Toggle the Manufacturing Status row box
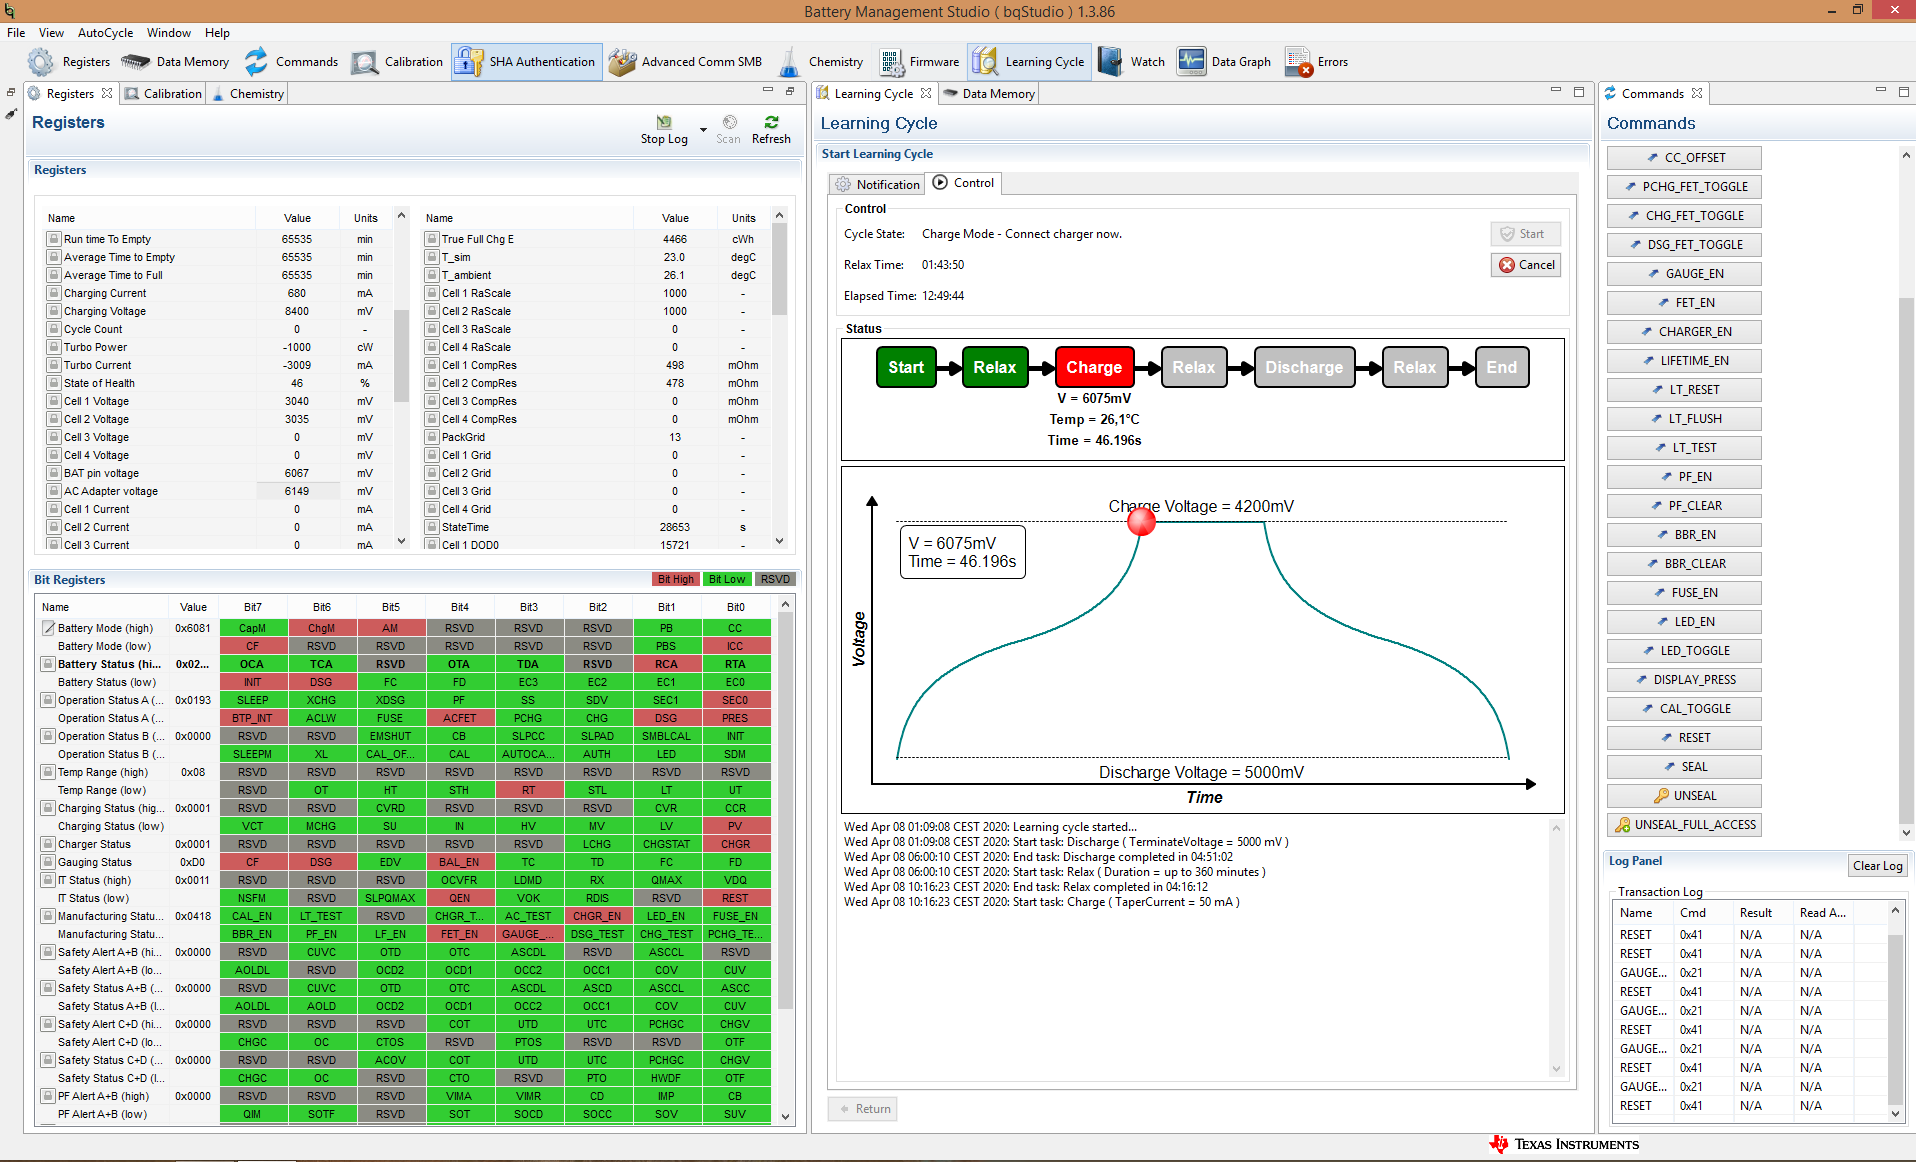Image resolution: width=1916 pixels, height=1162 pixels. pos(47,916)
